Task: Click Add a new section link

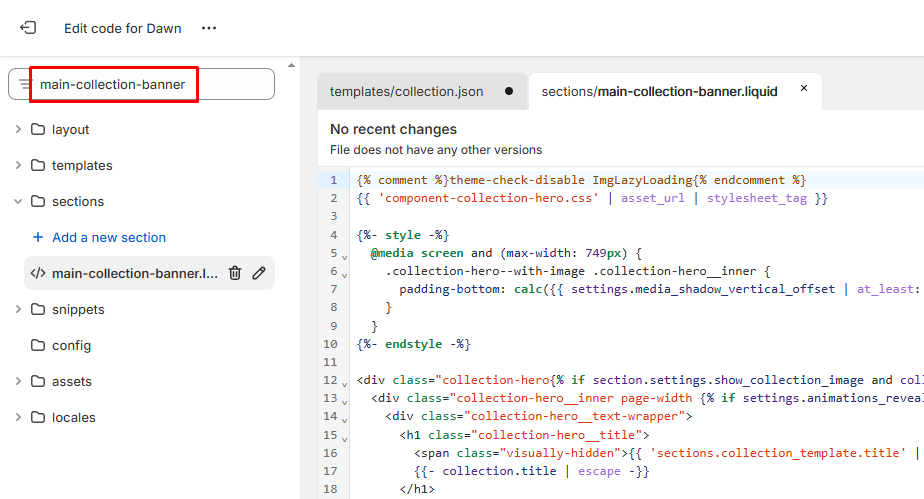Action: coord(109,237)
